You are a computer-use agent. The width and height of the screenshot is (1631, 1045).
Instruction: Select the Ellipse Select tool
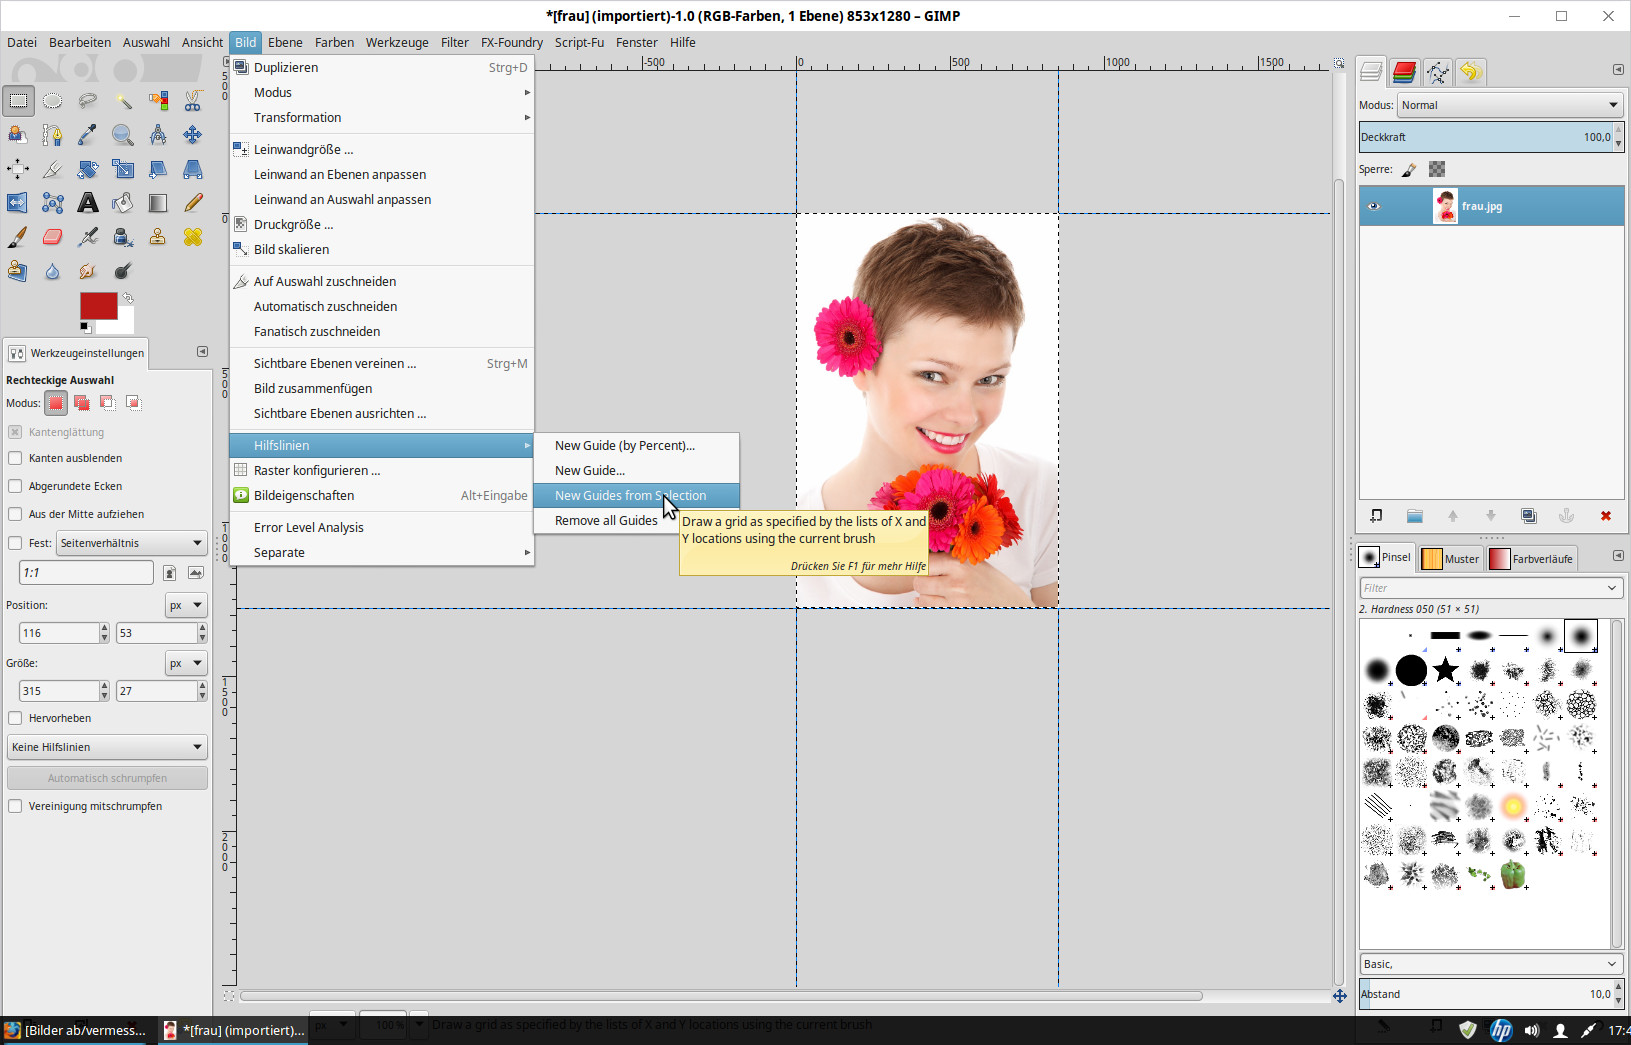point(53,101)
